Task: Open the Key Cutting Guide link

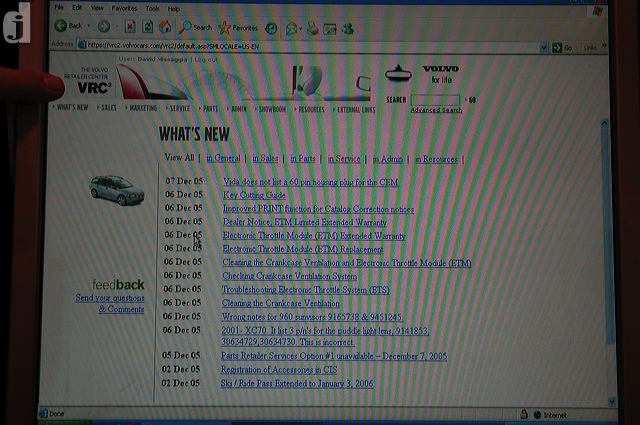Action: [254, 195]
